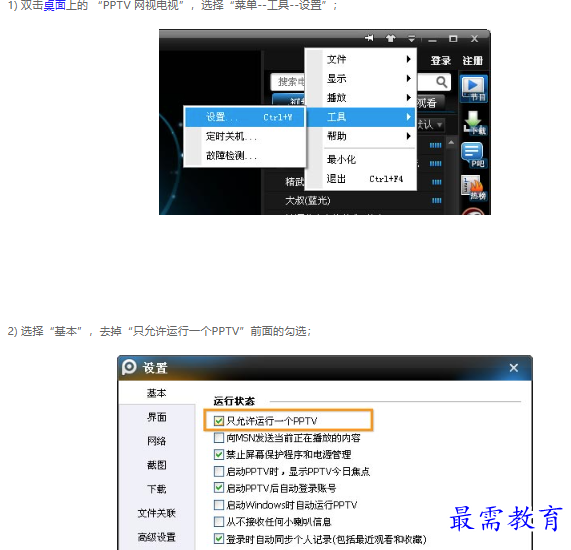Choose 设置... in the 工具 submenu
The image size is (571, 550).
(x=245, y=117)
